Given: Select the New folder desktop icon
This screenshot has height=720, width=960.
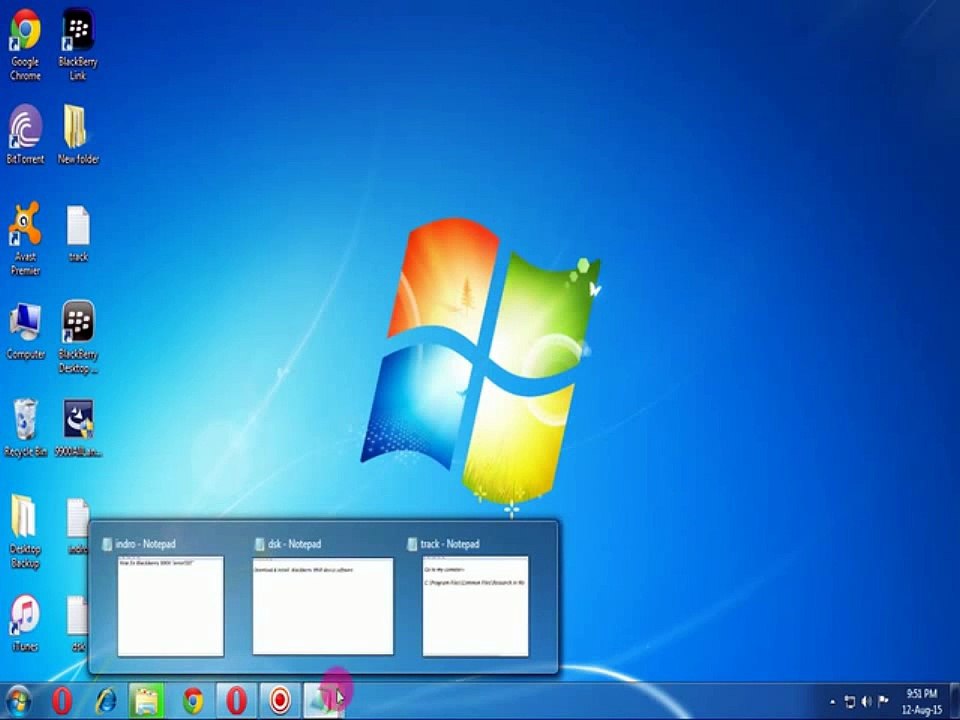Looking at the screenshot, I should pyautogui.click(x=78, y=135).
